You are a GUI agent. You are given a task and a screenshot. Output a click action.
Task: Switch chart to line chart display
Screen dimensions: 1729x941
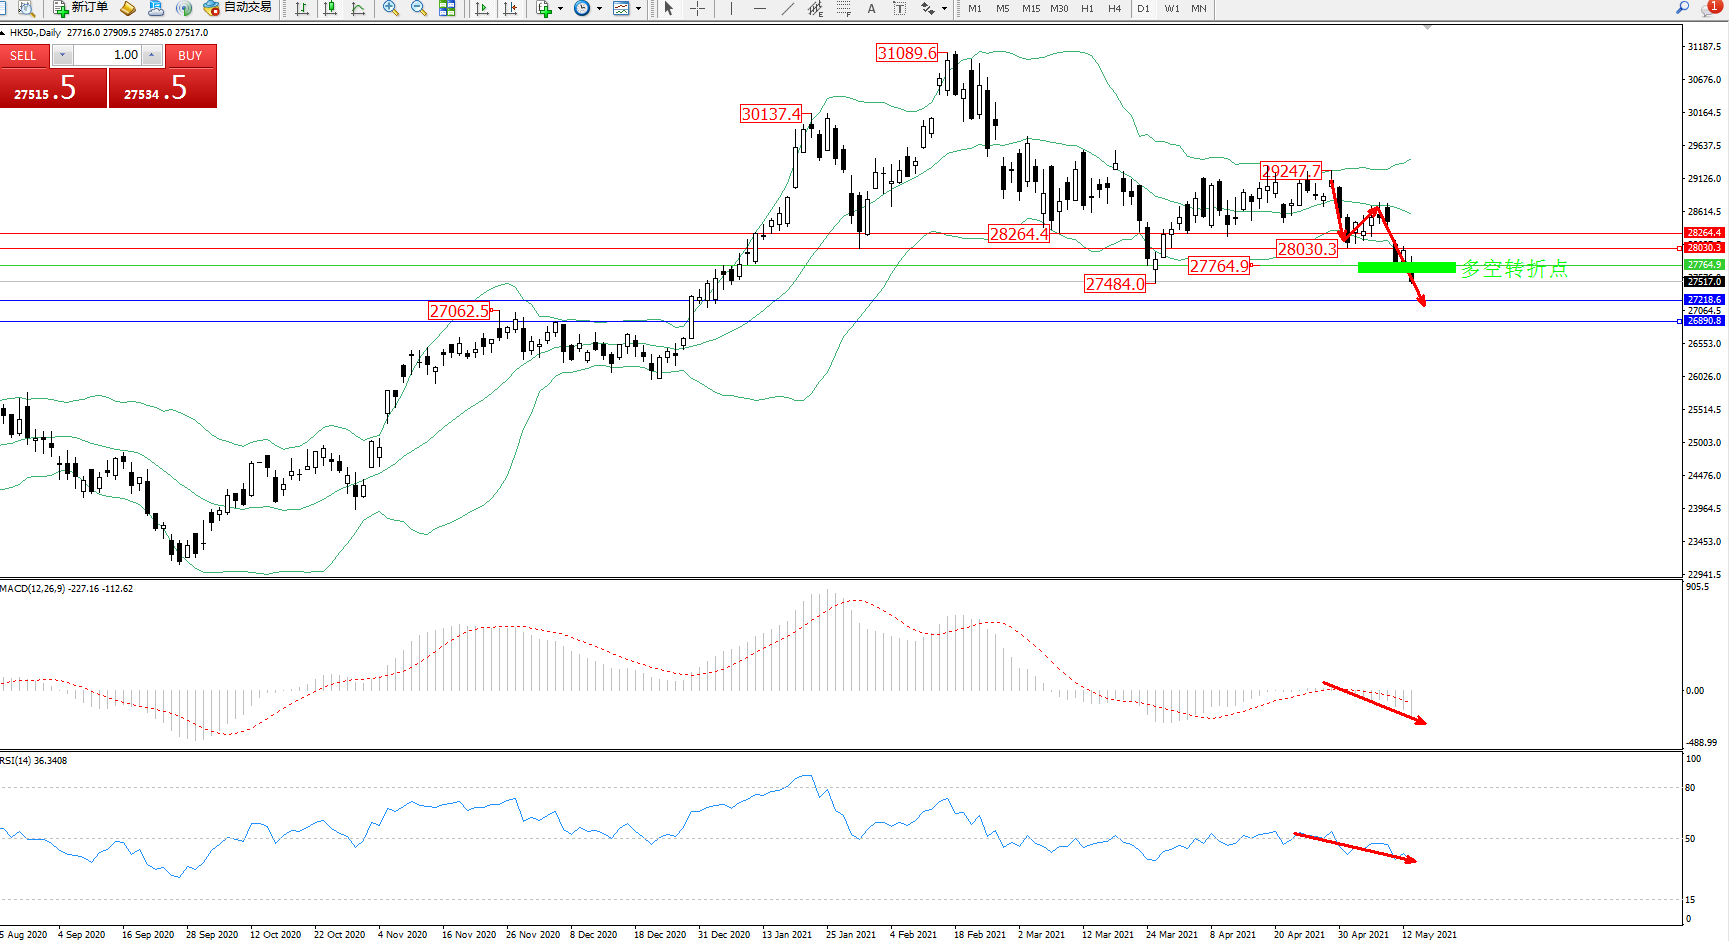(358, 8)
